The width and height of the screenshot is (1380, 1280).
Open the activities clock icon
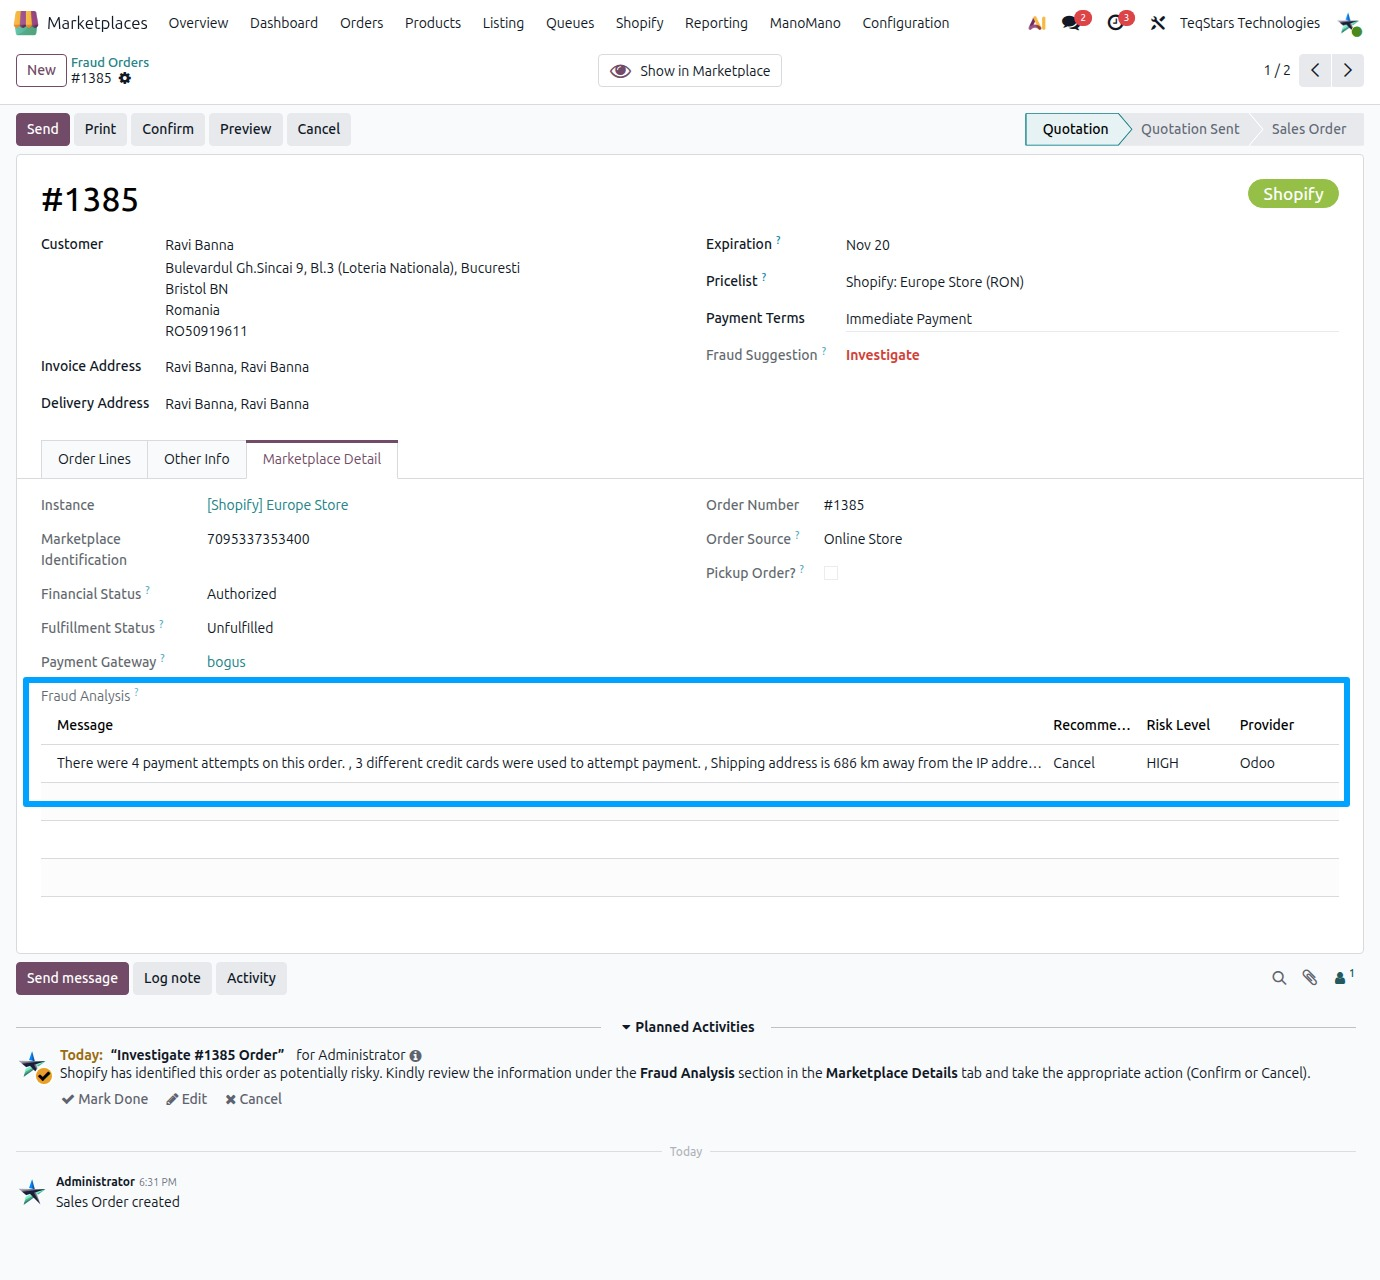click(x=1116, y=23)
